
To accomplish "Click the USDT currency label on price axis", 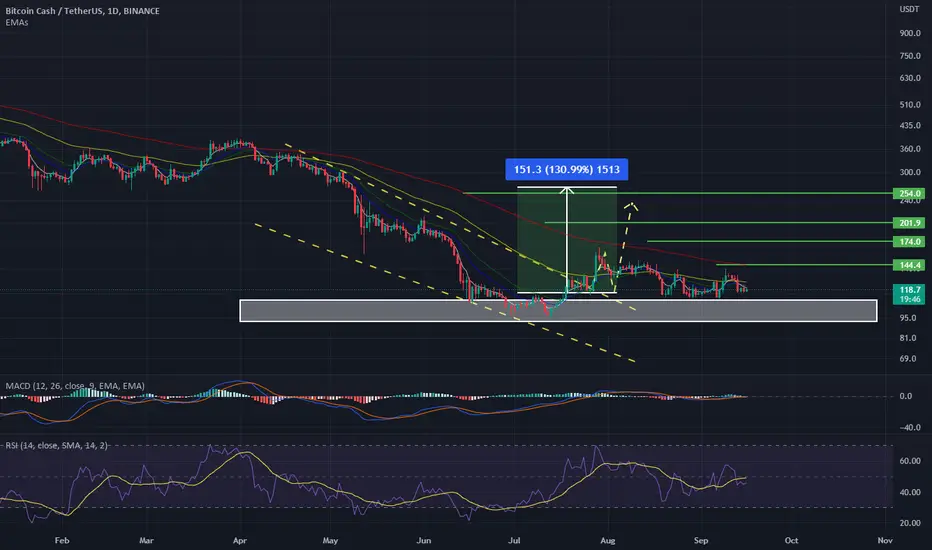I will click(x=909, y=10).
